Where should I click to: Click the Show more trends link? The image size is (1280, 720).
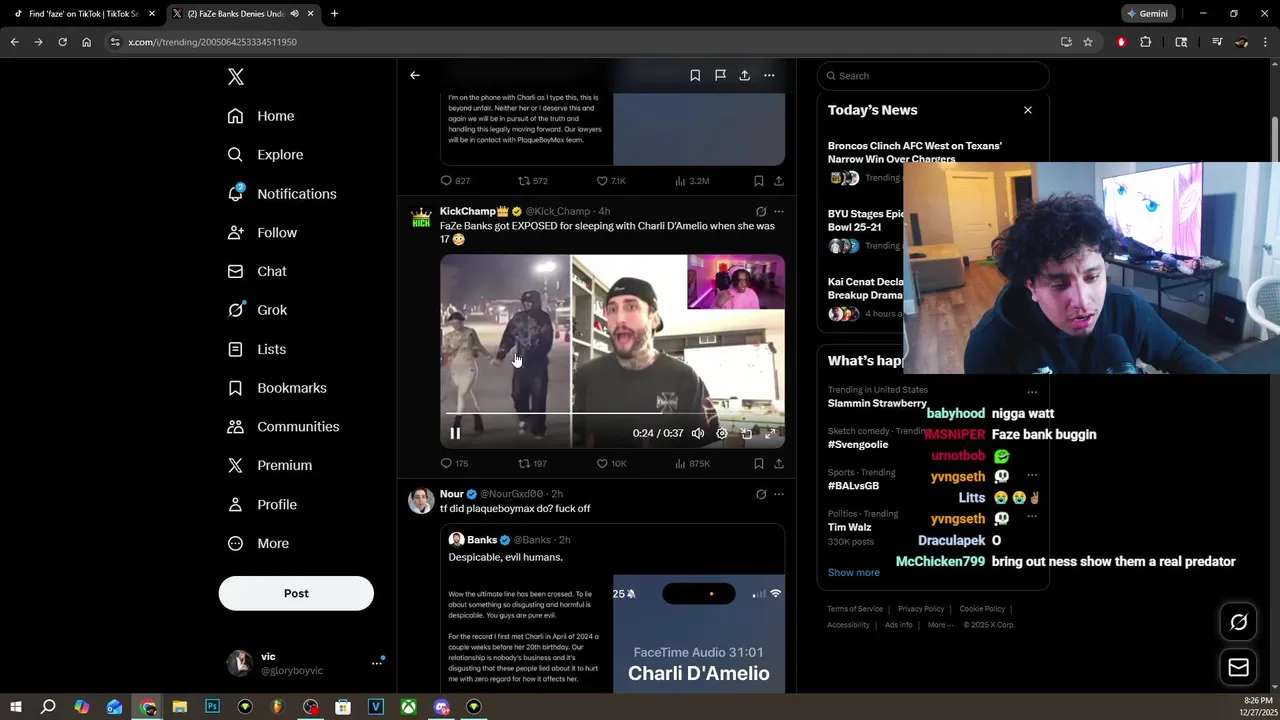tap(854, 573)
